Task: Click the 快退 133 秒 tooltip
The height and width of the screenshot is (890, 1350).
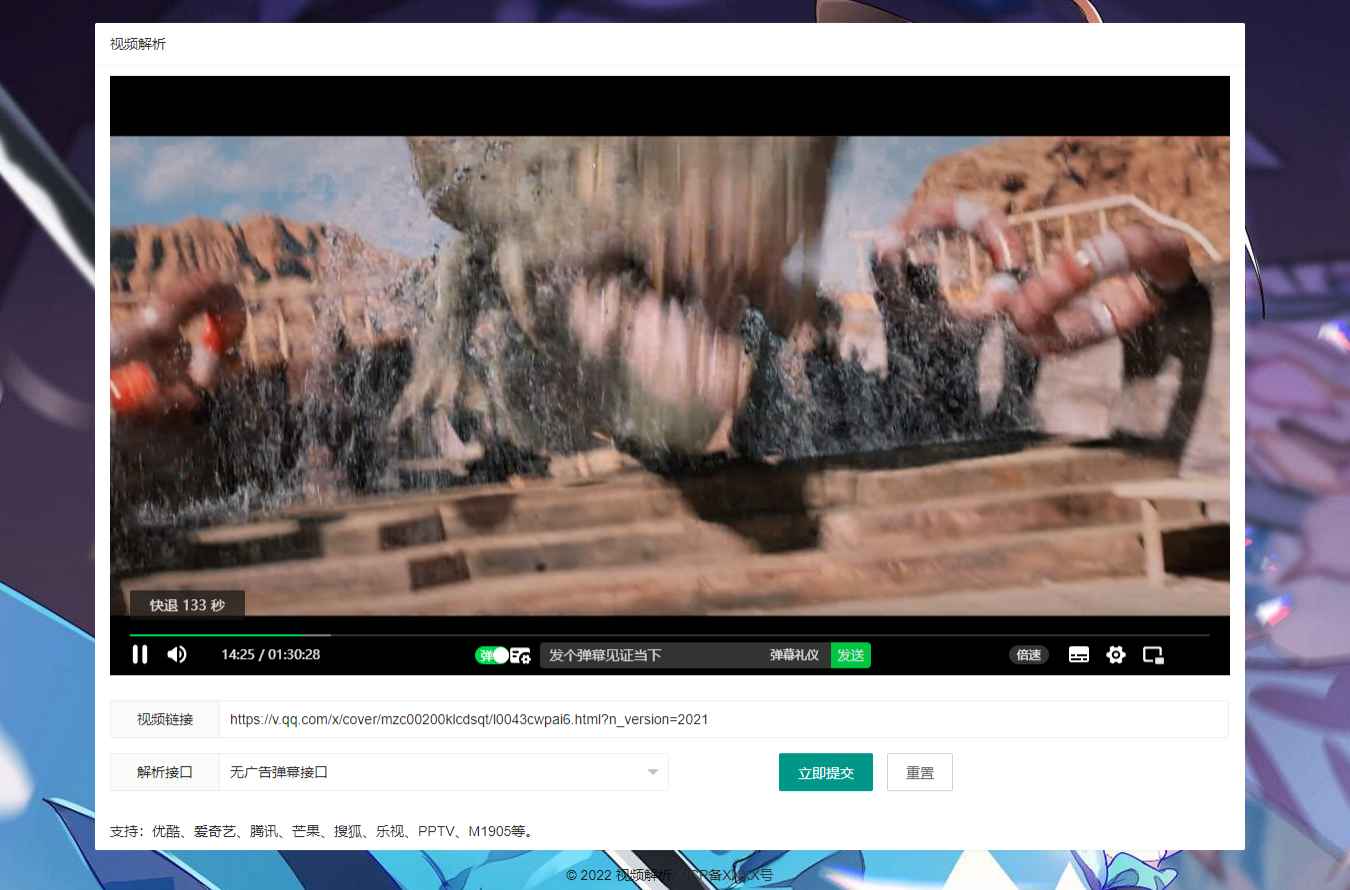Action: (x=188, y=605)
